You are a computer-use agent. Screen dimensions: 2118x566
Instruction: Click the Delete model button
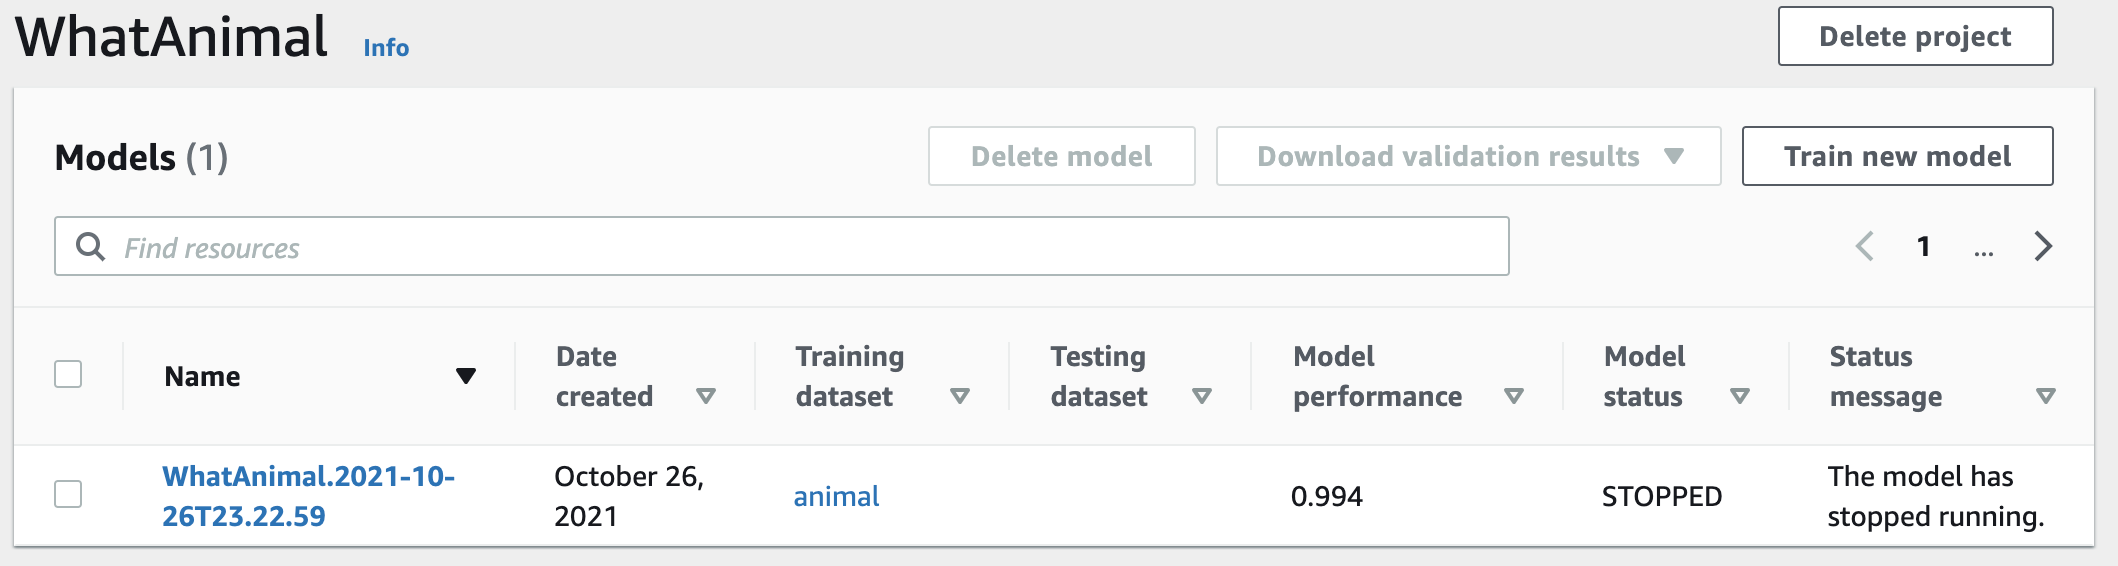1061,156
